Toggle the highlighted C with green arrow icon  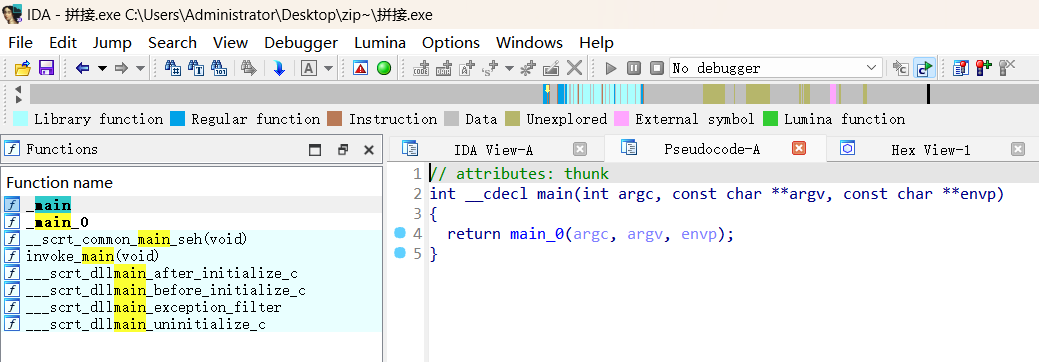point(924,68)
